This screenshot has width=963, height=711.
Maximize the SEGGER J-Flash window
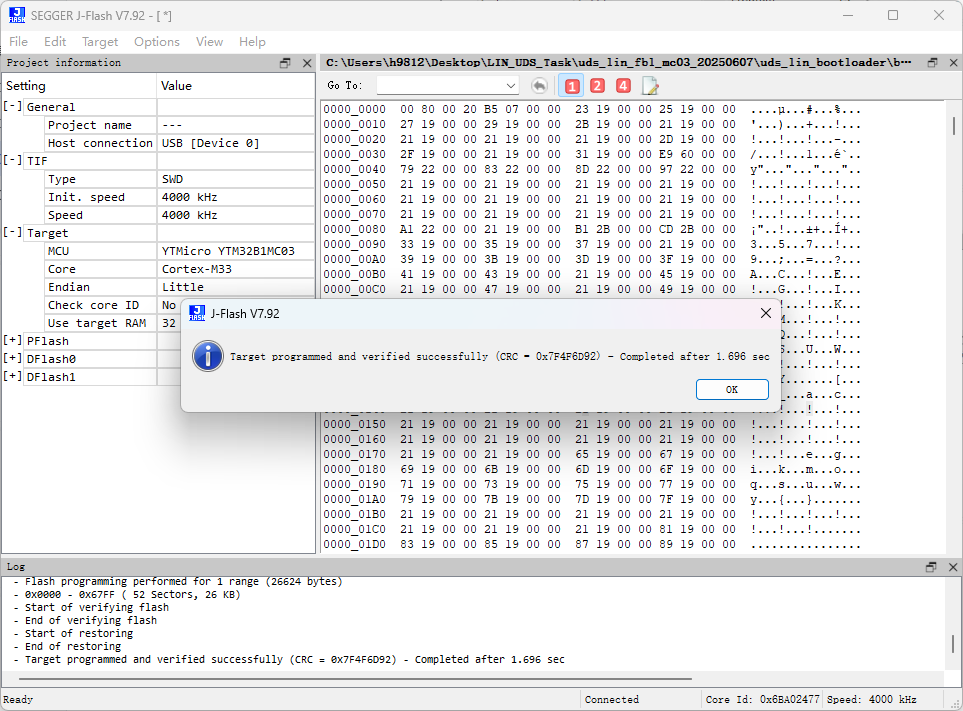pos(893,15)
